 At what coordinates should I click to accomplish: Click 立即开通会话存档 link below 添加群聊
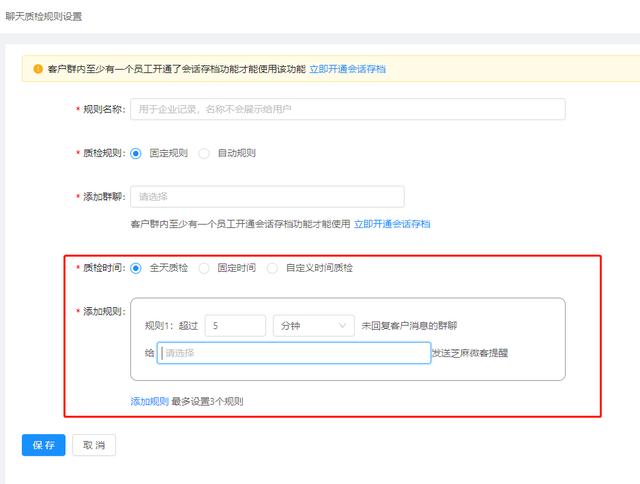click(392, 224)
